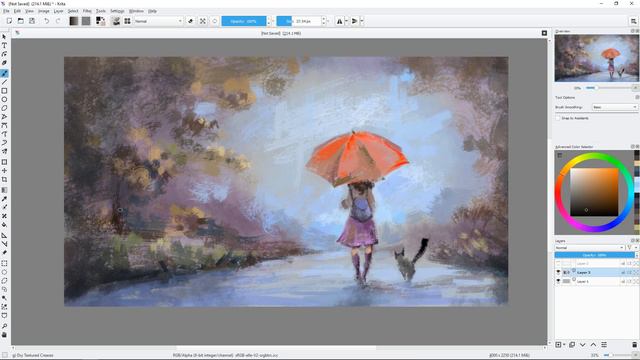
Task: Open the Filter menu
Action: coord(87,11)
